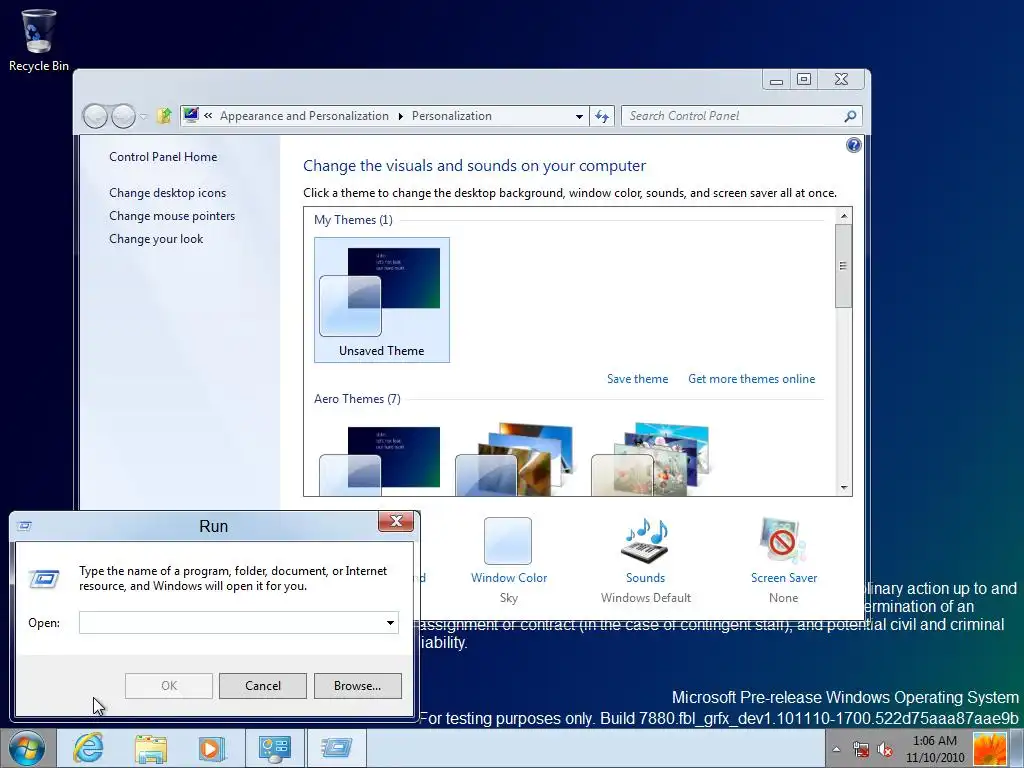The image size is (1024, 768).
Task: Click the Screen Saver icon
Action: pyautogui.click(x=783, y=541)
